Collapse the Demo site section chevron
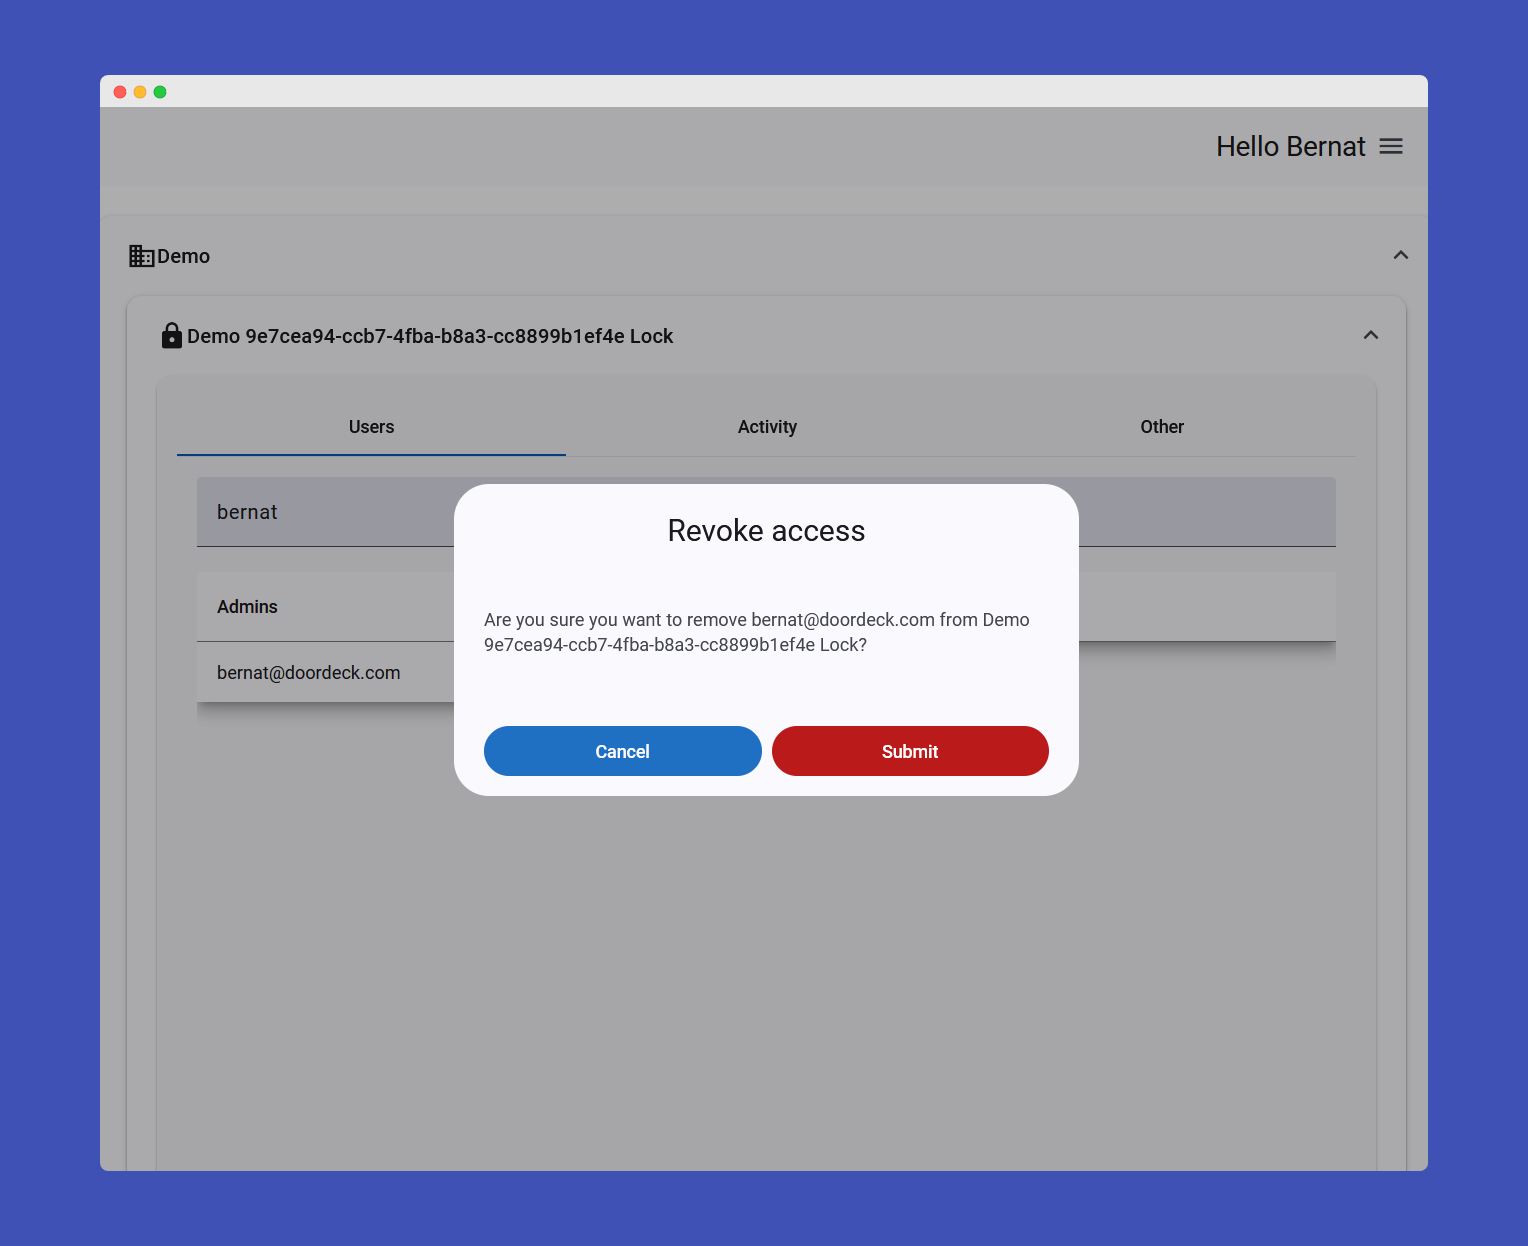The height and width of the screenshot is (1246, 1528). pos(1400,256)
